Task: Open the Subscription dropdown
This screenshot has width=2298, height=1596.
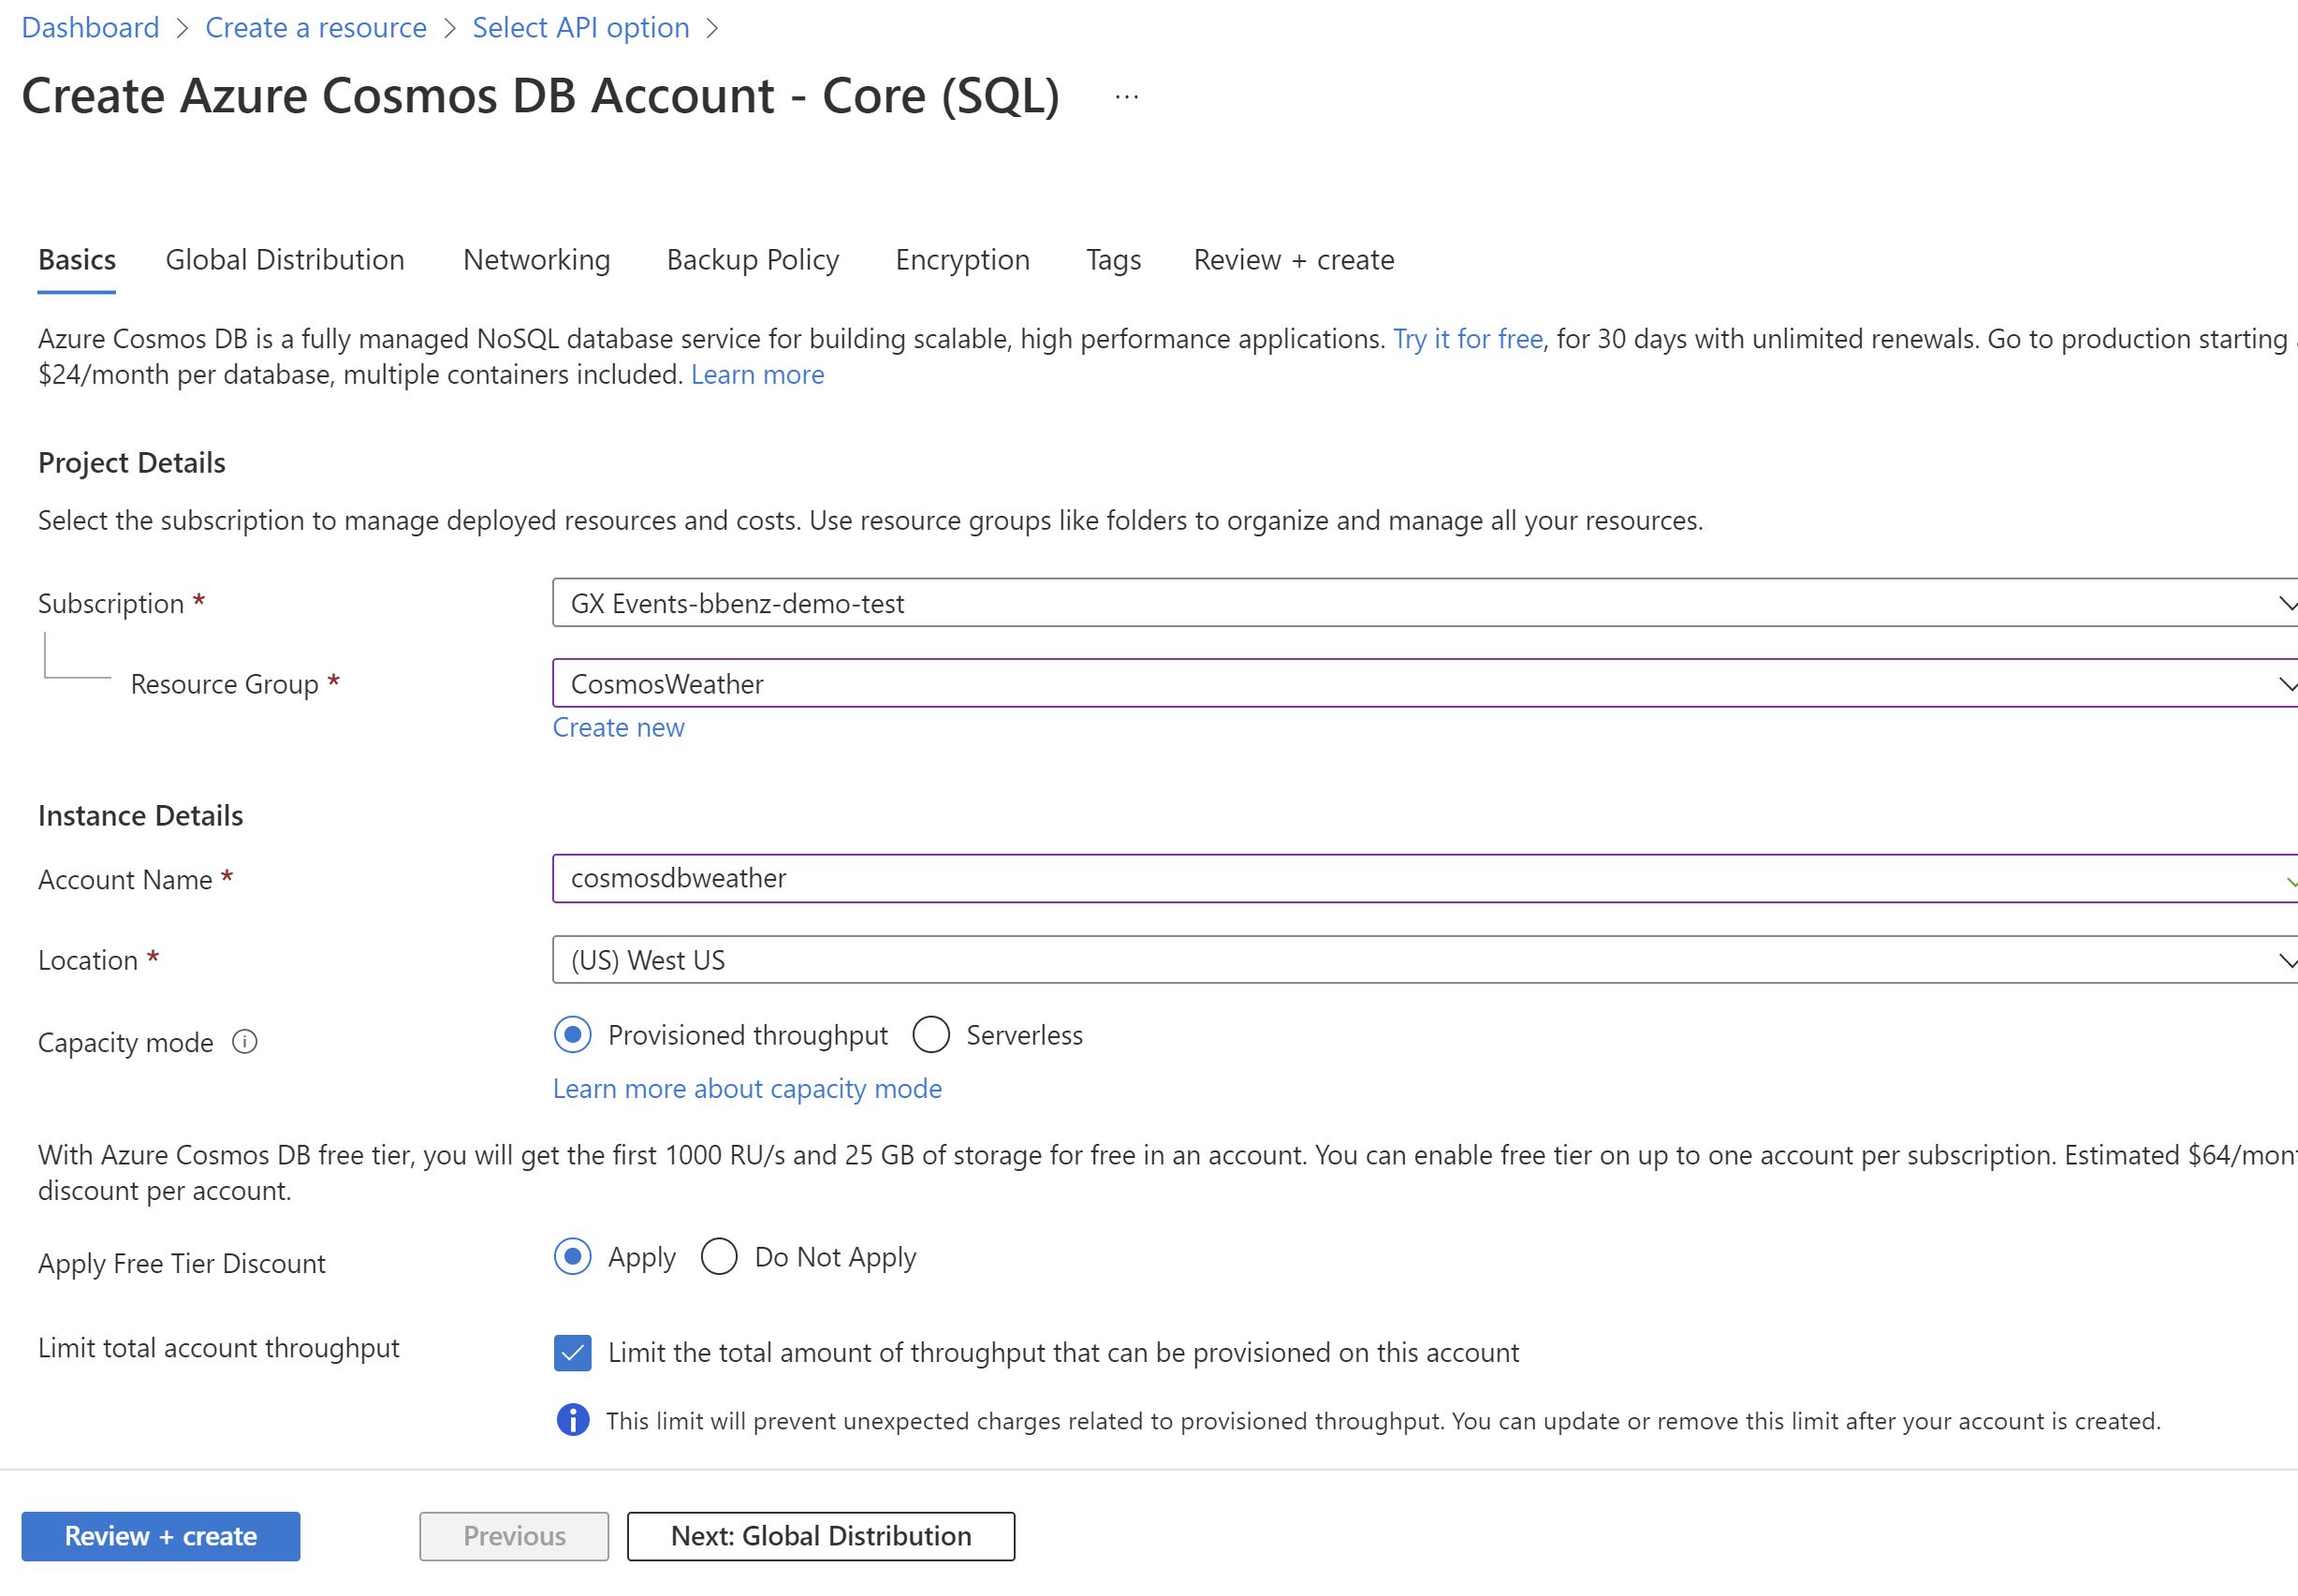Action: tap(1425, 603)
